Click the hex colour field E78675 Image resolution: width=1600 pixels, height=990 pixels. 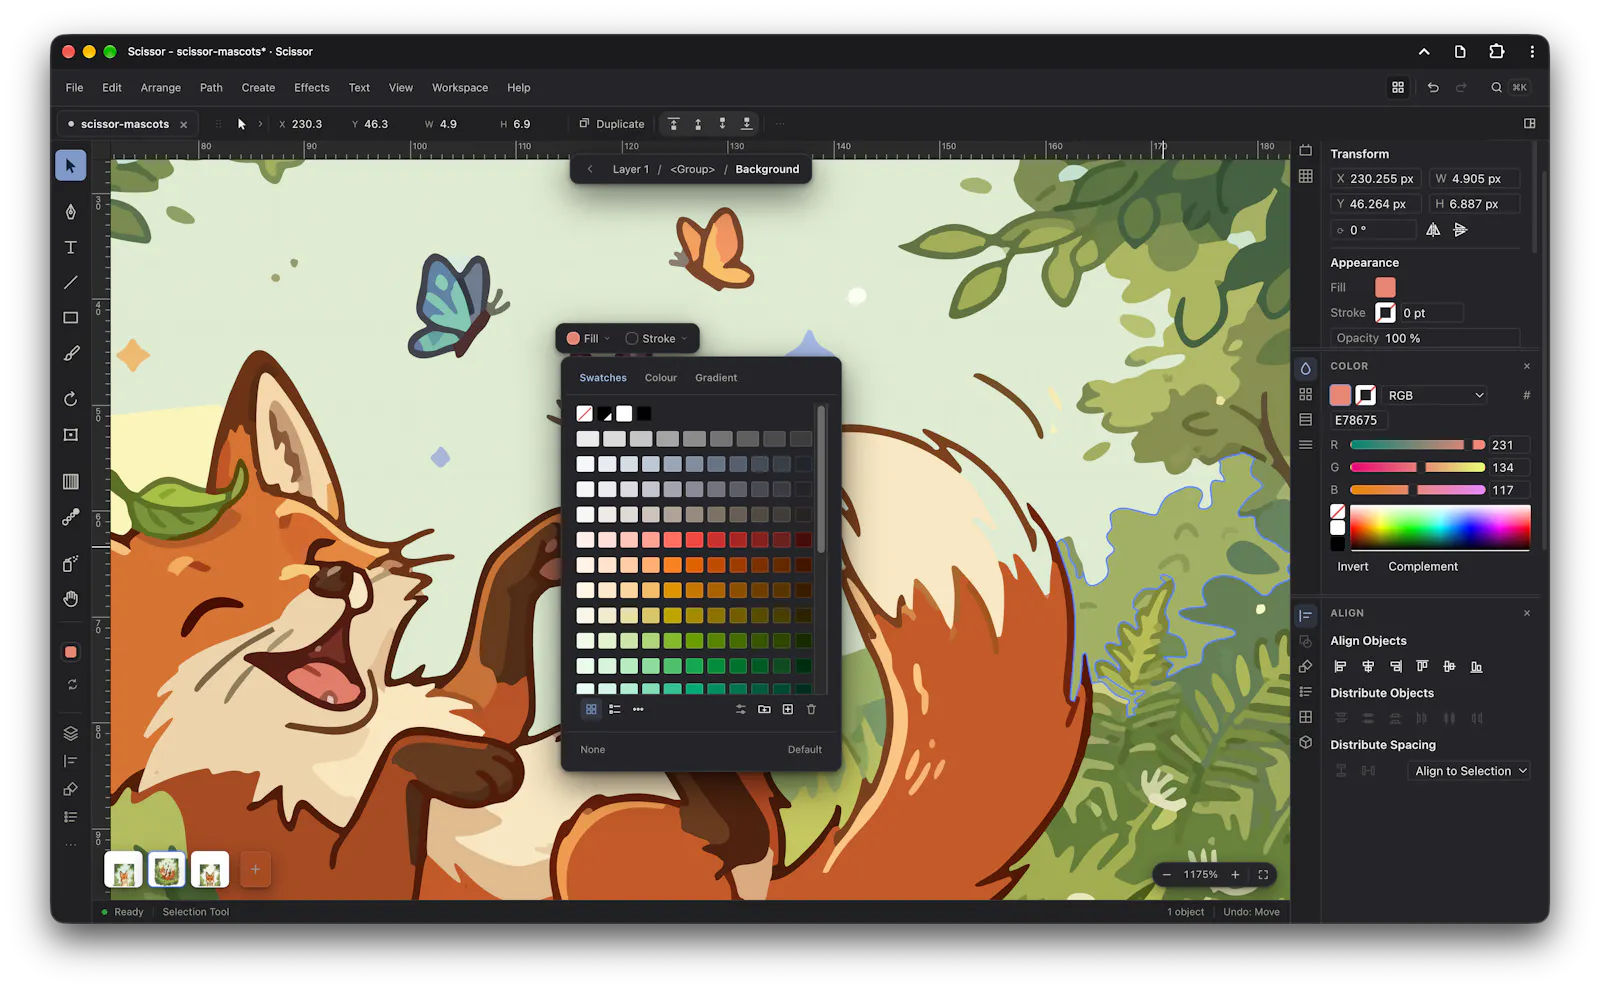[x=1357, y=421]
